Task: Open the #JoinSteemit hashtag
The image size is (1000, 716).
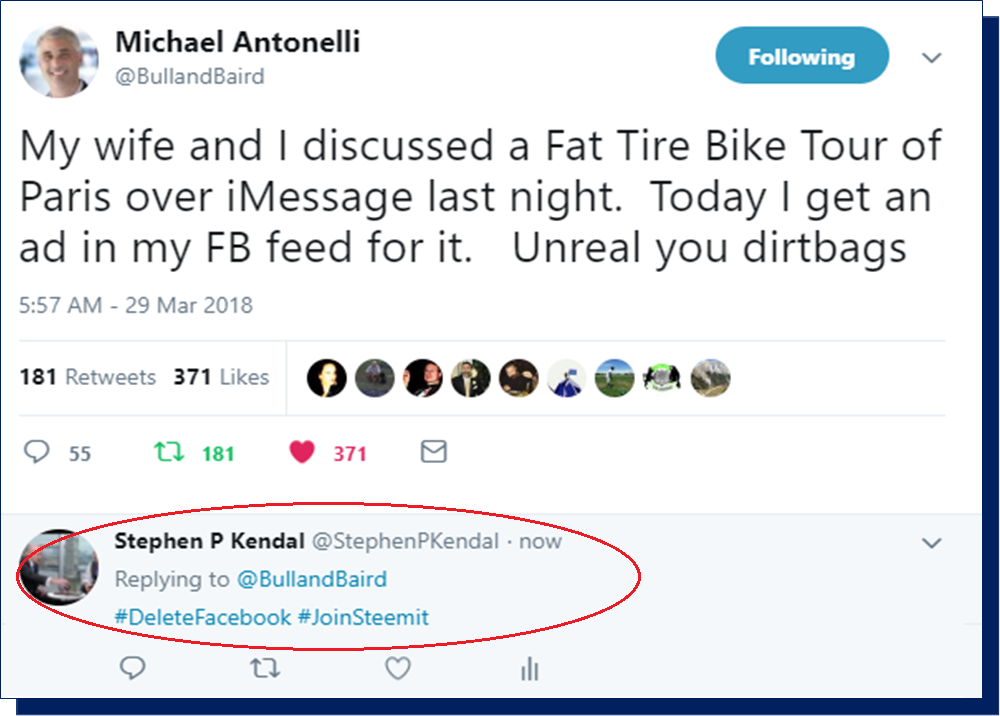Action: [x=364, y=617]
